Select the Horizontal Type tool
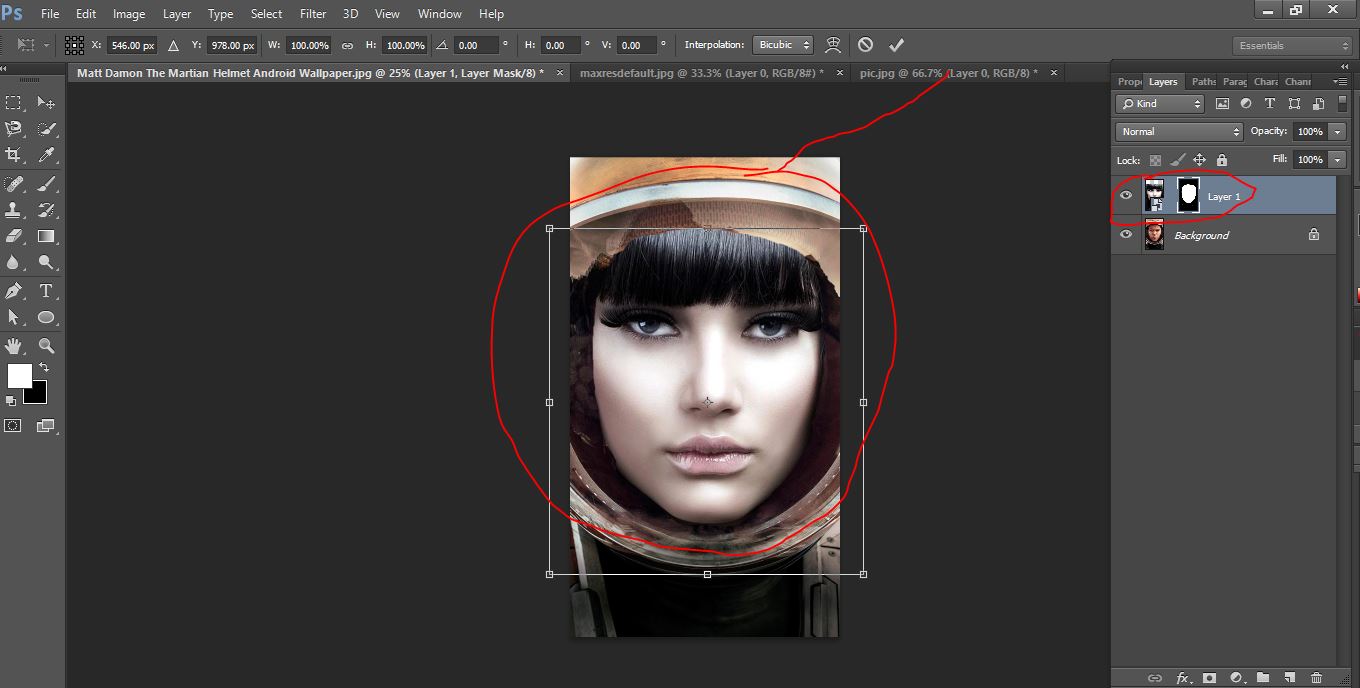The image size is (1360, 688). (x=46, y=291)
